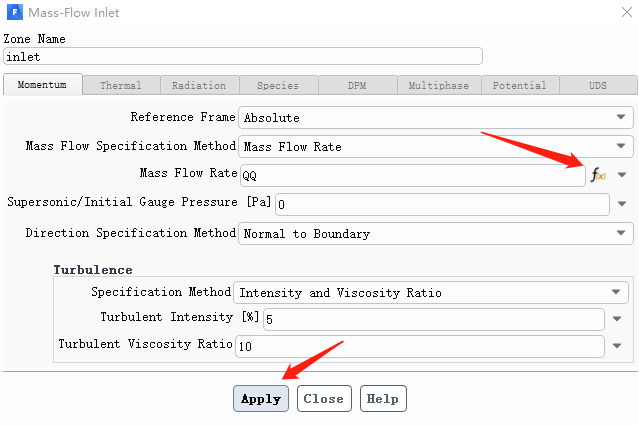Screen dimensions: 639x425
Task: Open Help for the Mass-Flow Inlet dialog
Action: [x=382, y=398]
